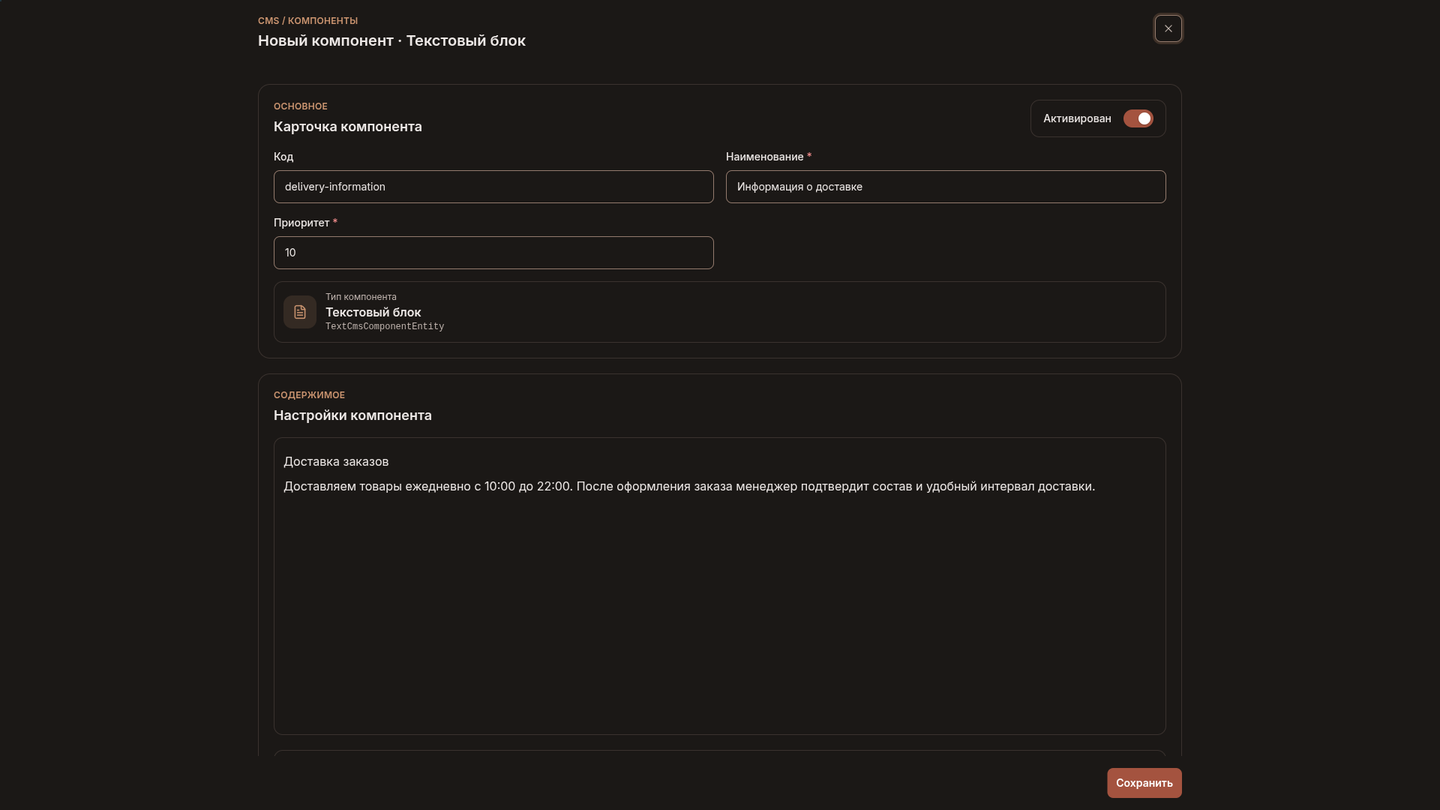Click the Настройки компонента heading
1440x810 pixels.
point(353,415)
